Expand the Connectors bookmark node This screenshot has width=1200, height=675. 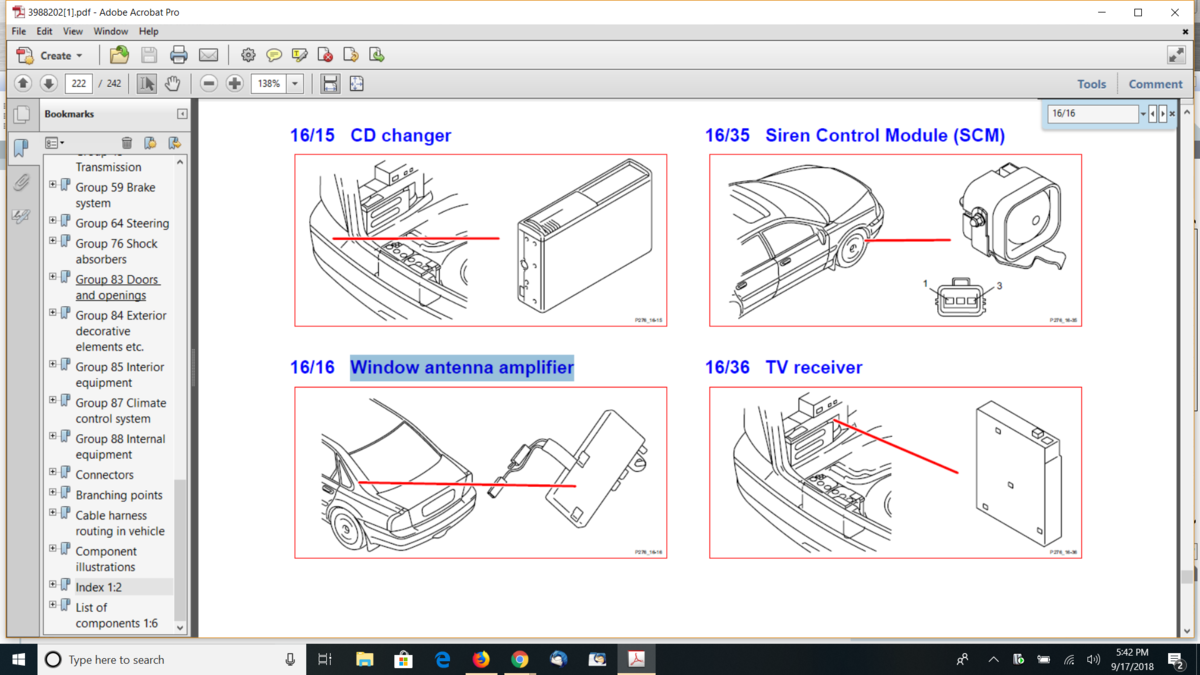[x=53, y=473]
